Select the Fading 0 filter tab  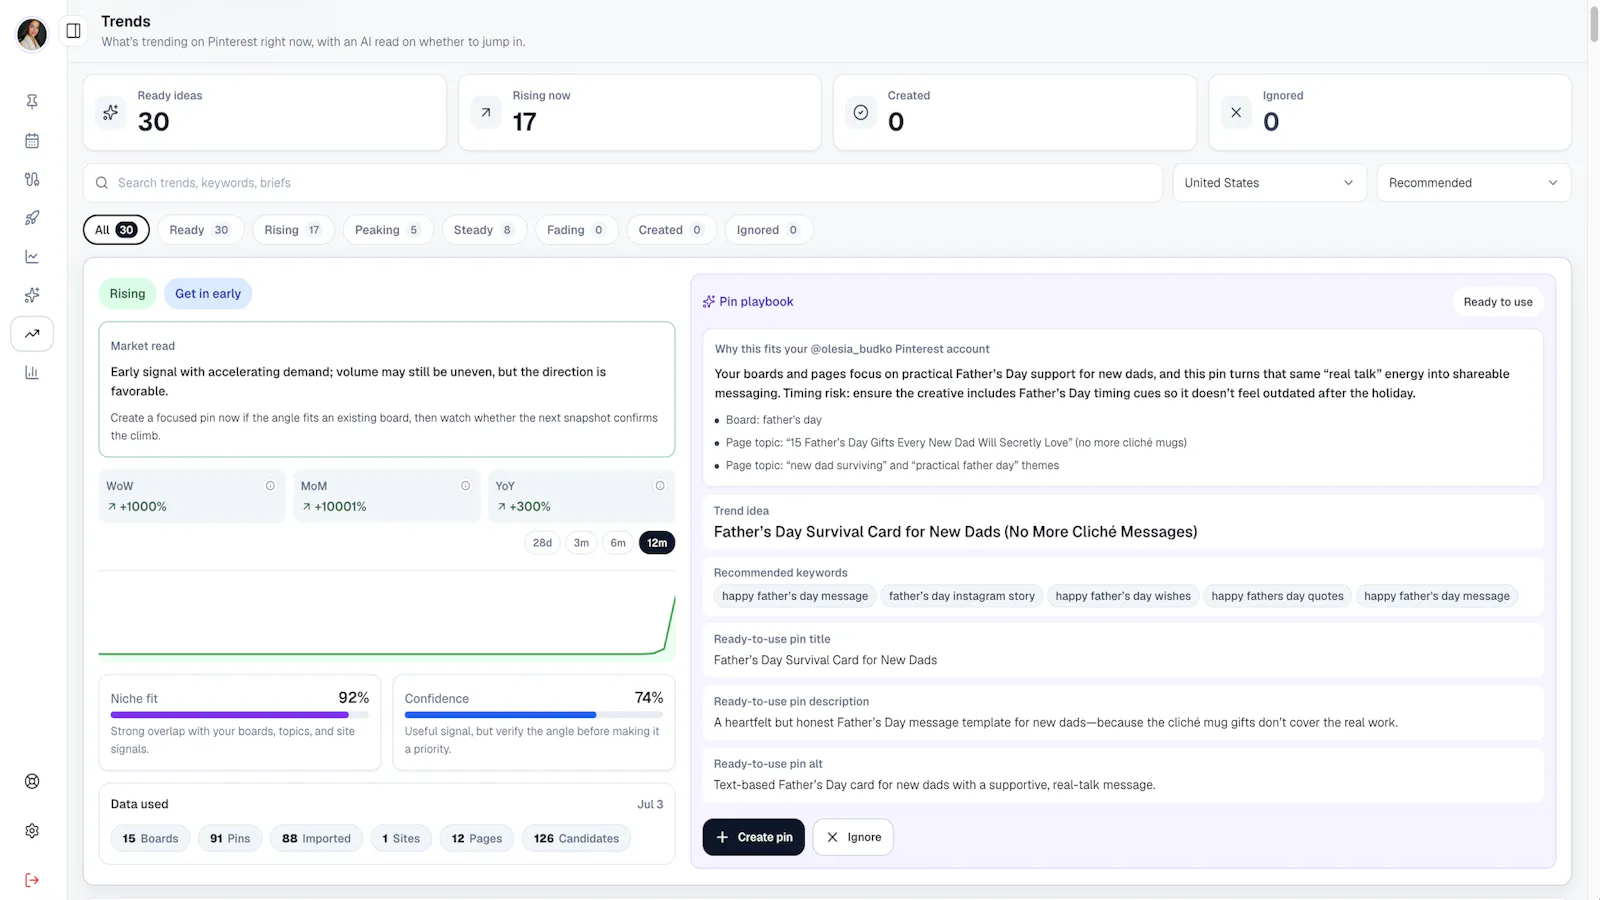pyautogui.click(x=576, y=230)
